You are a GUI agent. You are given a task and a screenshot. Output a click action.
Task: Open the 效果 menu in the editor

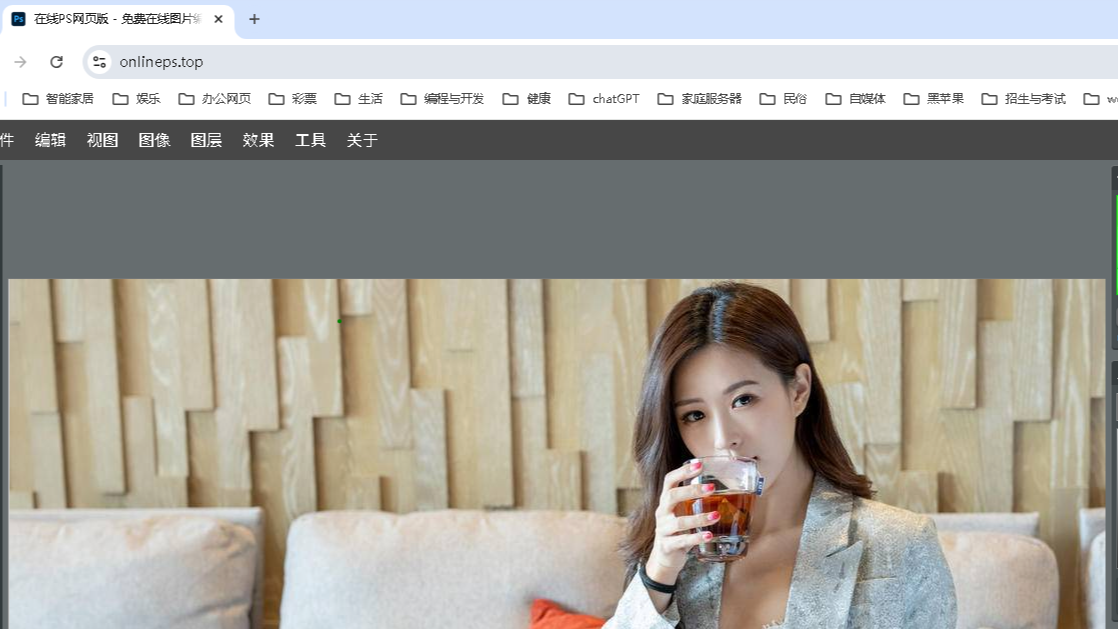pos(258,140)
